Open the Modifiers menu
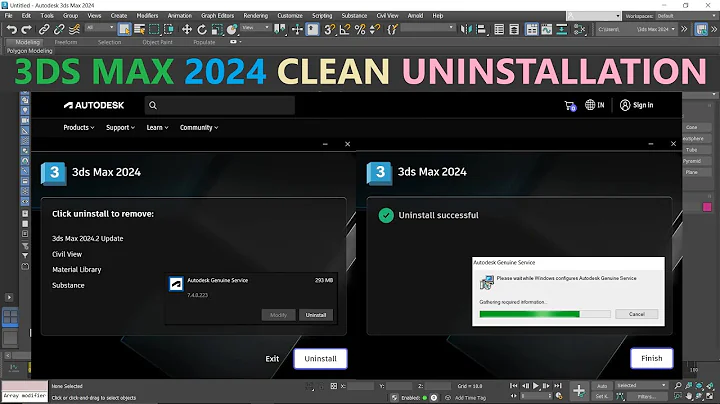The height and width of the screenshot is (404, 720). point(147,16)
